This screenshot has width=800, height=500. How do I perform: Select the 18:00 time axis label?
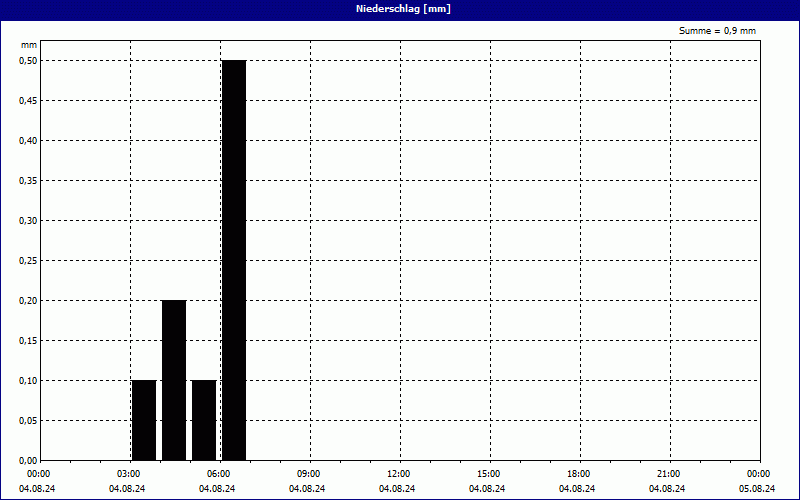pos(578,474)
